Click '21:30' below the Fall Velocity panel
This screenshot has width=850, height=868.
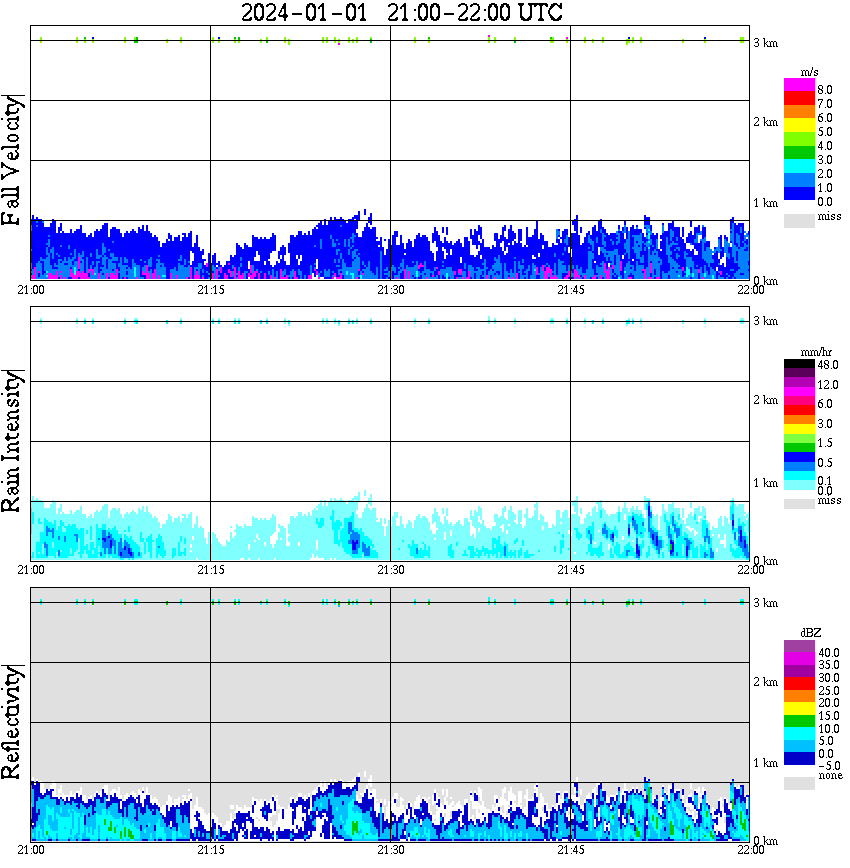[x=391, y=290]
